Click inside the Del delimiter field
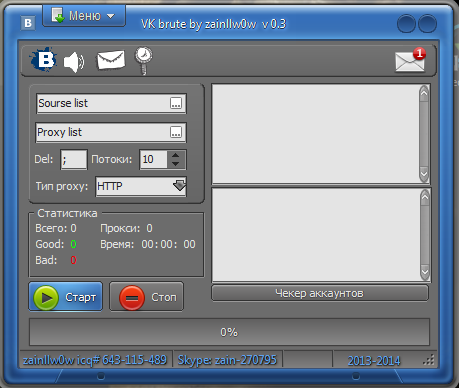 (74, 160)
